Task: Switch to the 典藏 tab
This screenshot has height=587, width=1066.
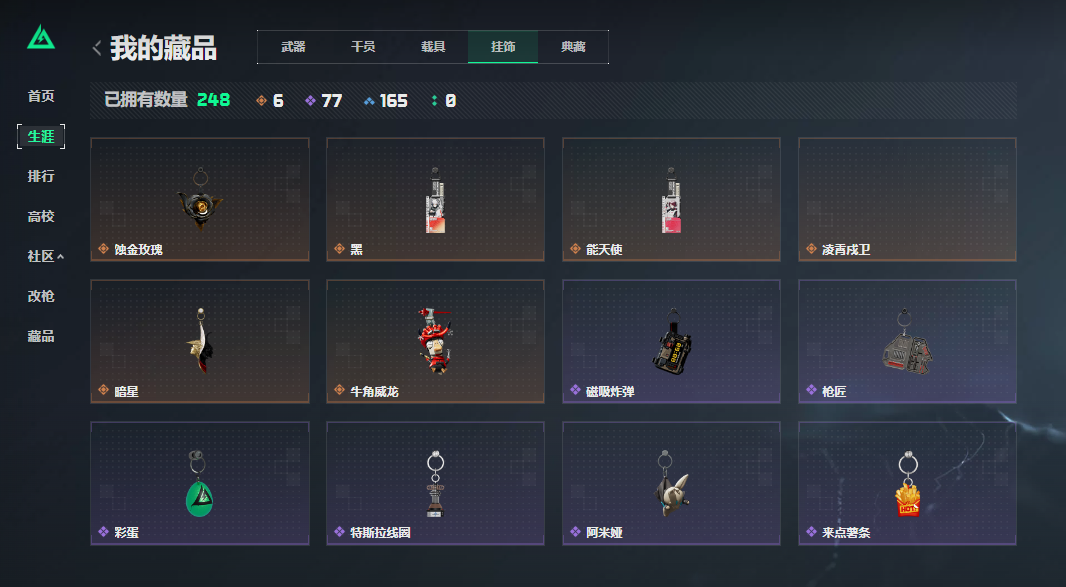Action: pos(573,47)
